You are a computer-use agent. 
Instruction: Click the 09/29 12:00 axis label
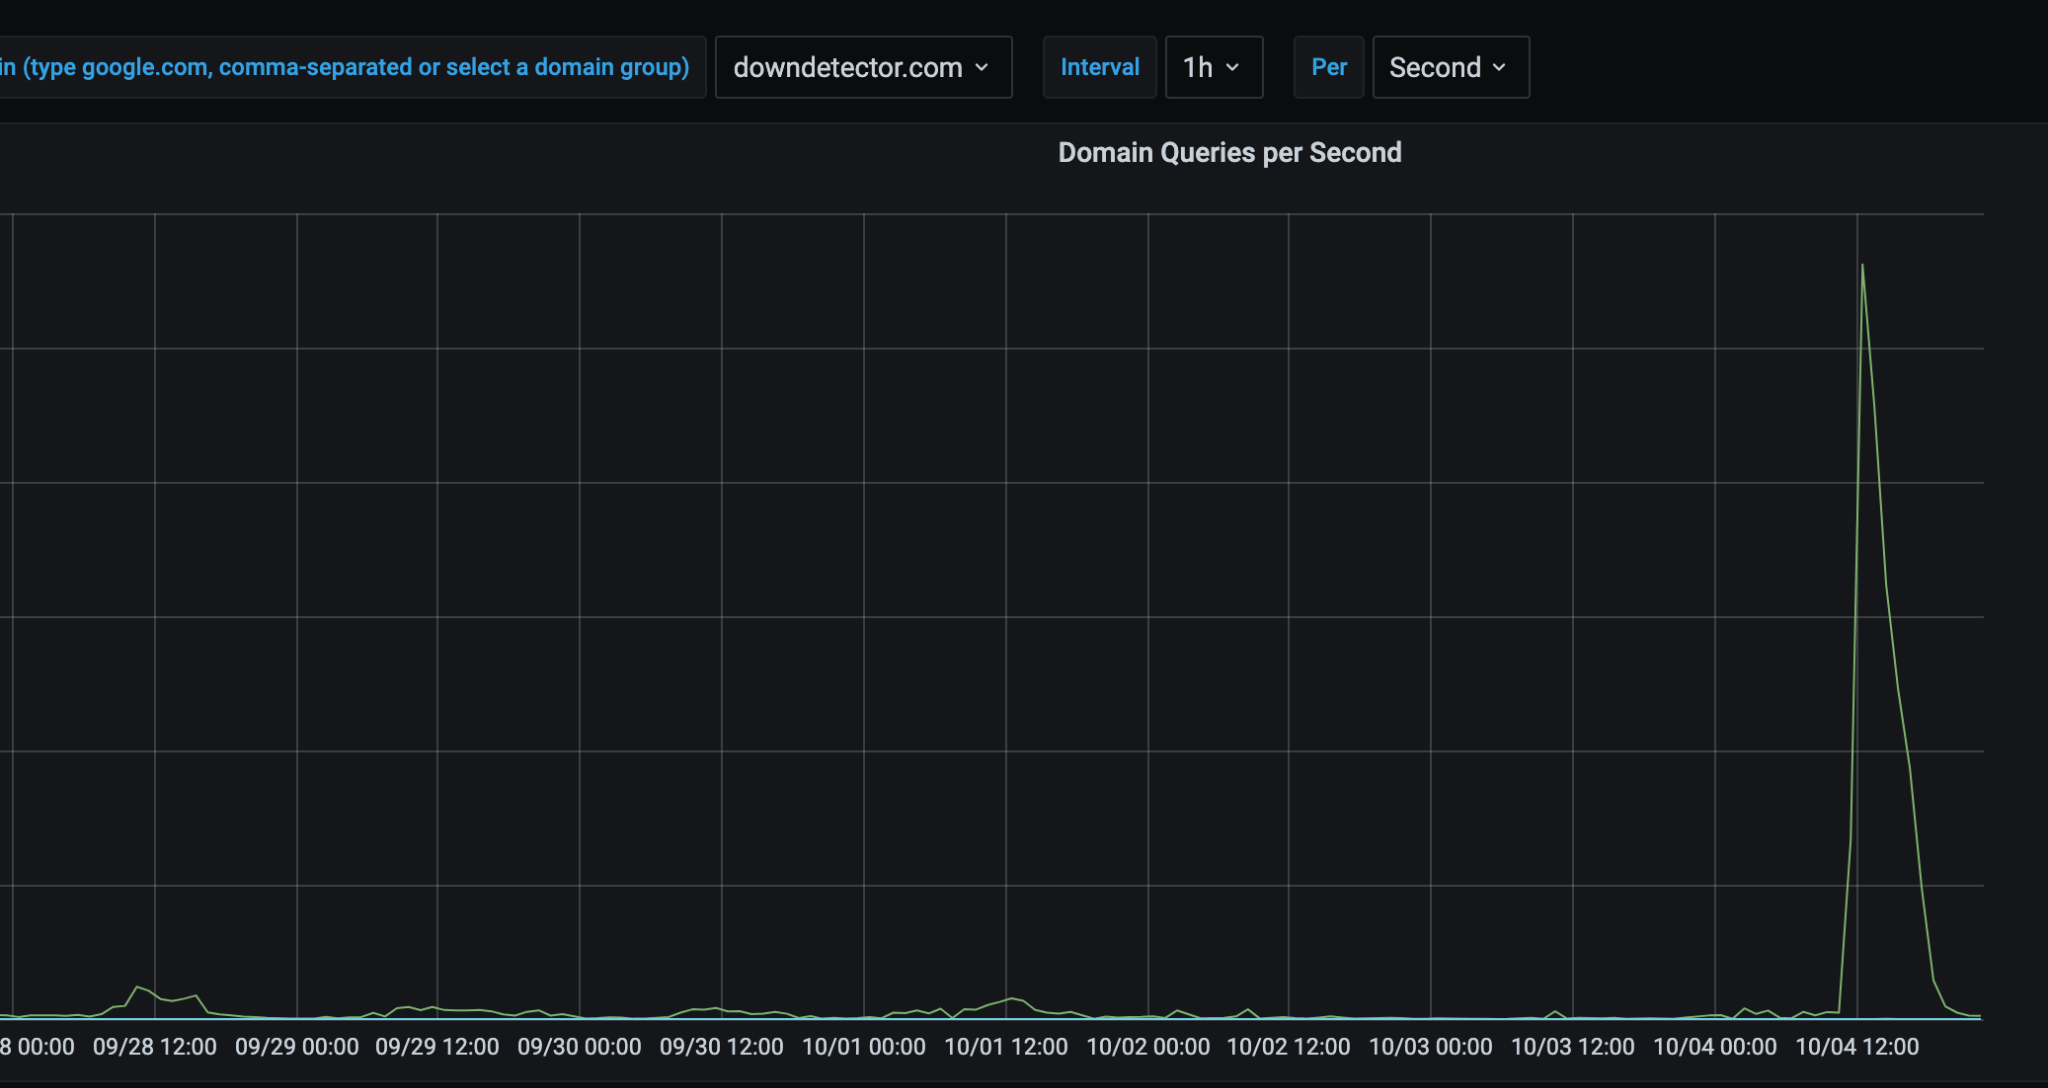tap(437, 1047)
